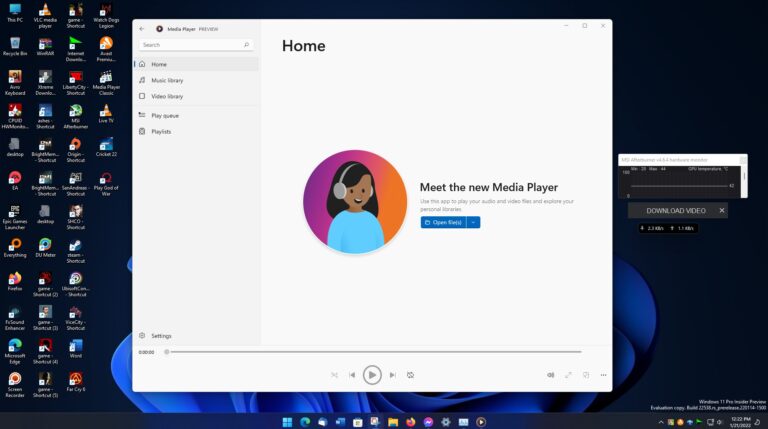This screenshot has height=429, width=768.
Task: Skip to the previous track
Action: (x=352, y=375)
